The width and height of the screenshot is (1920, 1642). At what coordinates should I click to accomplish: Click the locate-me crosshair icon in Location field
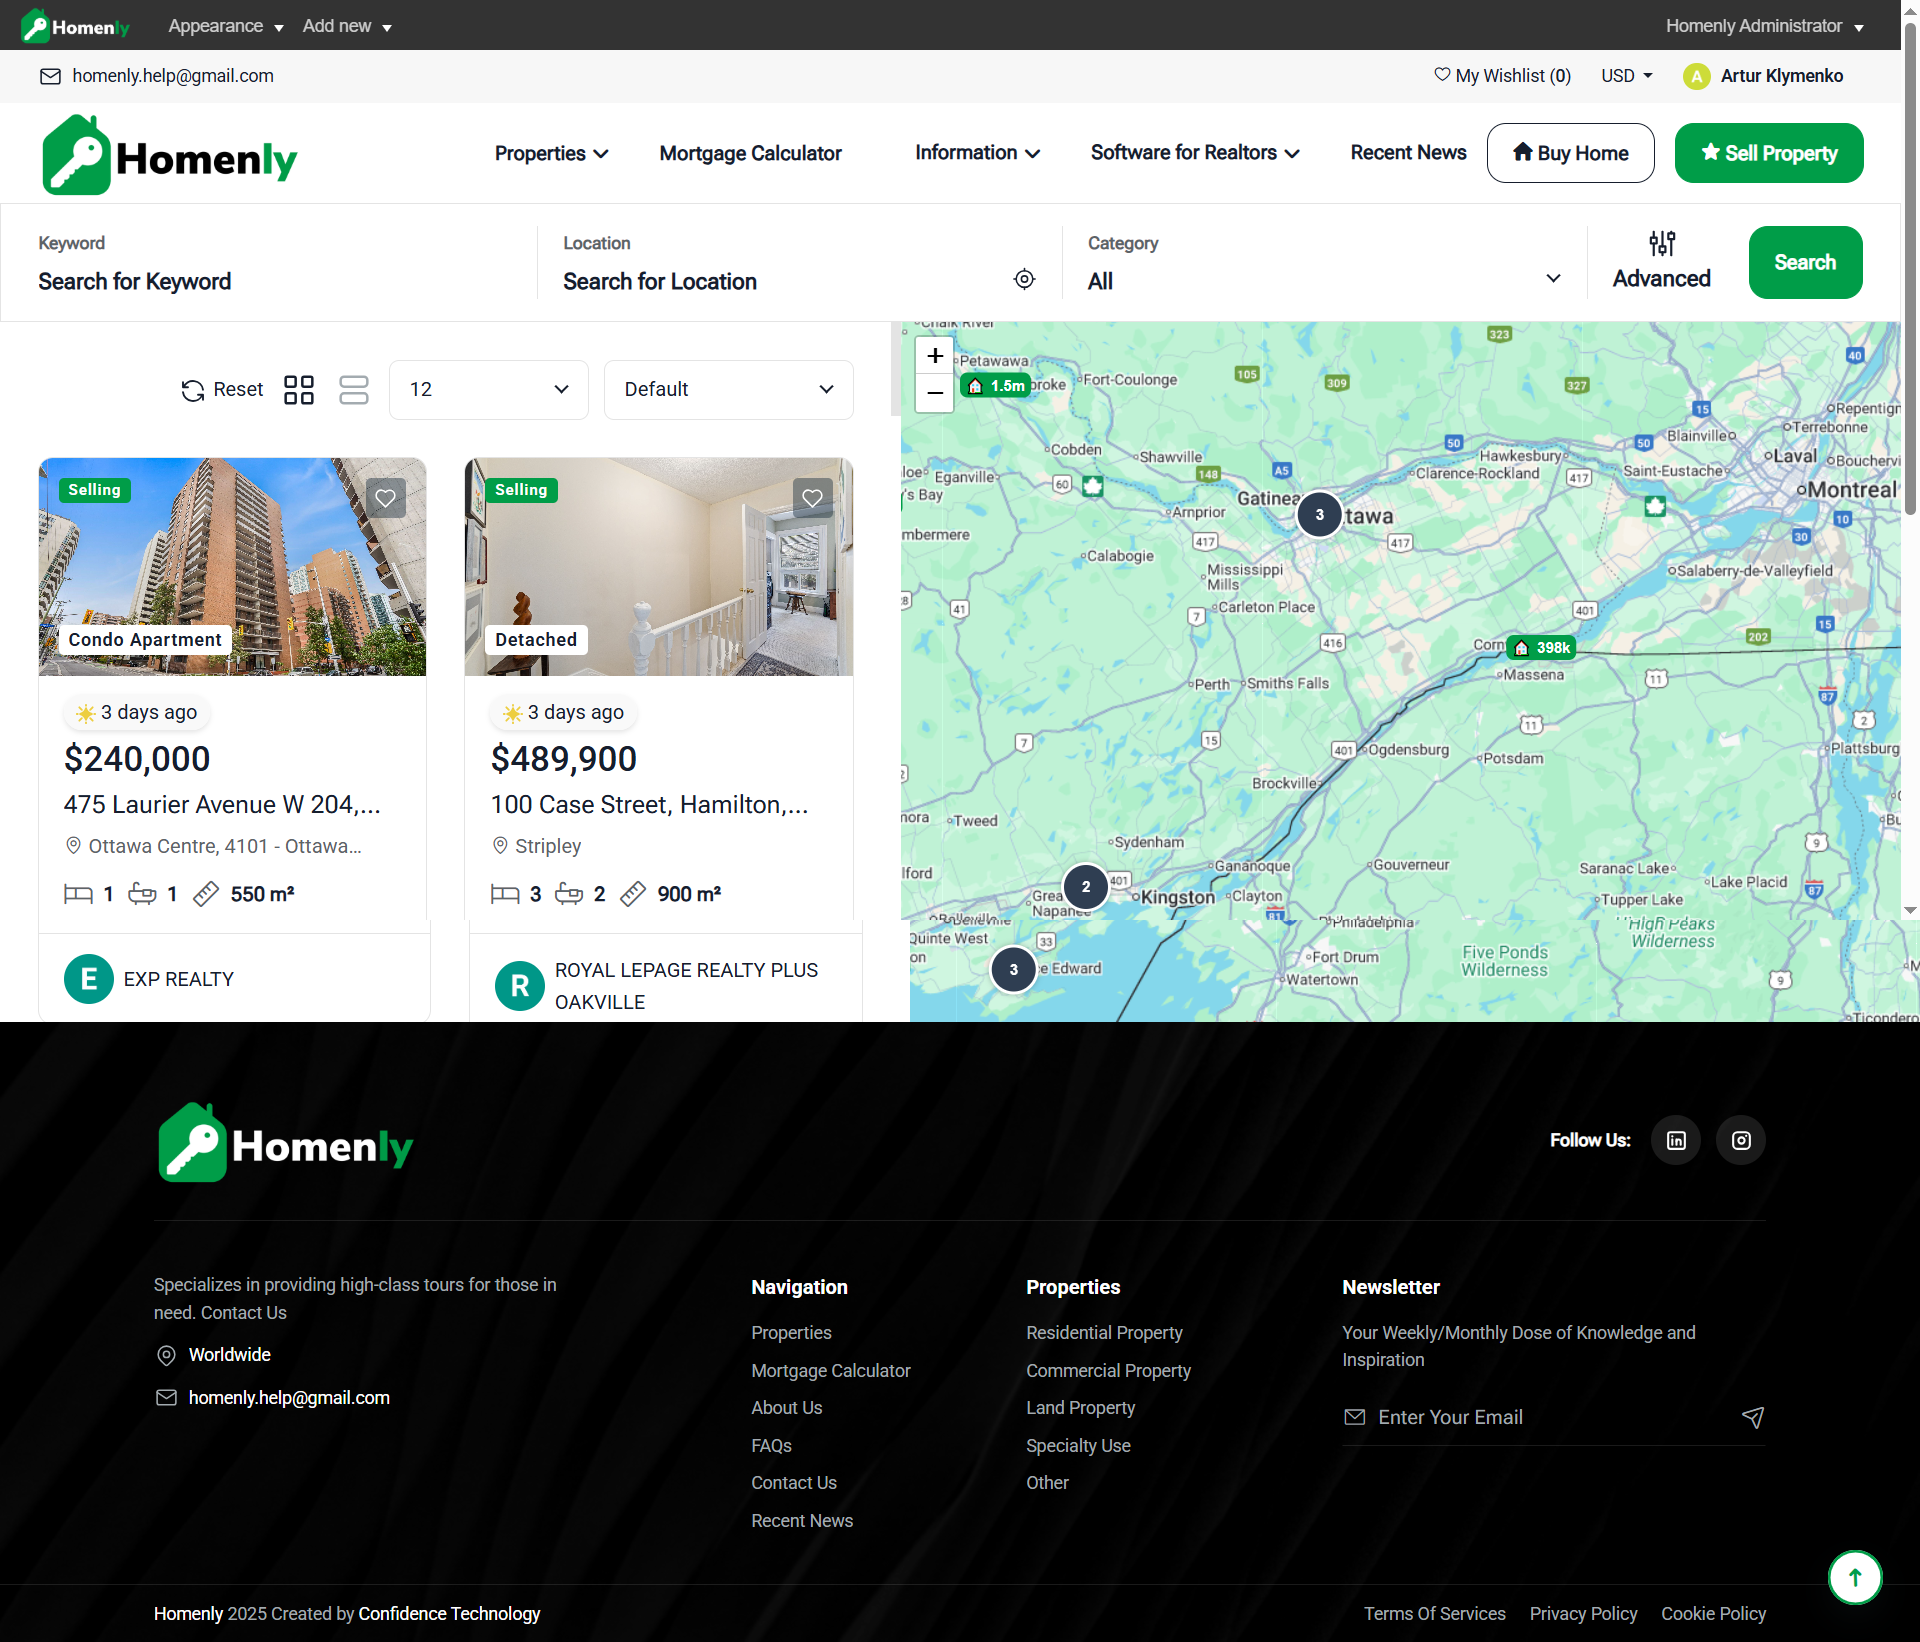point(1024,279)
